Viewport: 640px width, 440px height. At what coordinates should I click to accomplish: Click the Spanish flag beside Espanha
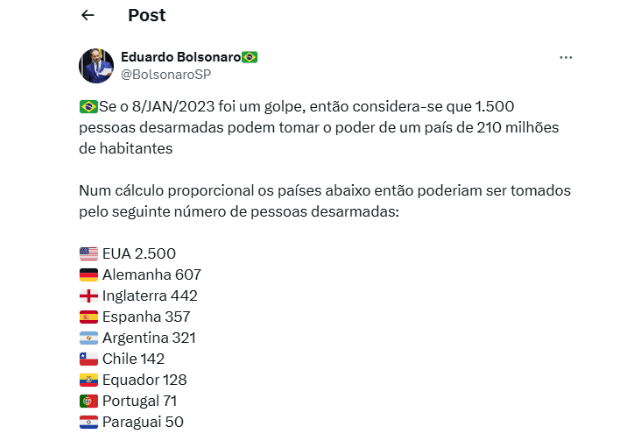coord(88,317)
